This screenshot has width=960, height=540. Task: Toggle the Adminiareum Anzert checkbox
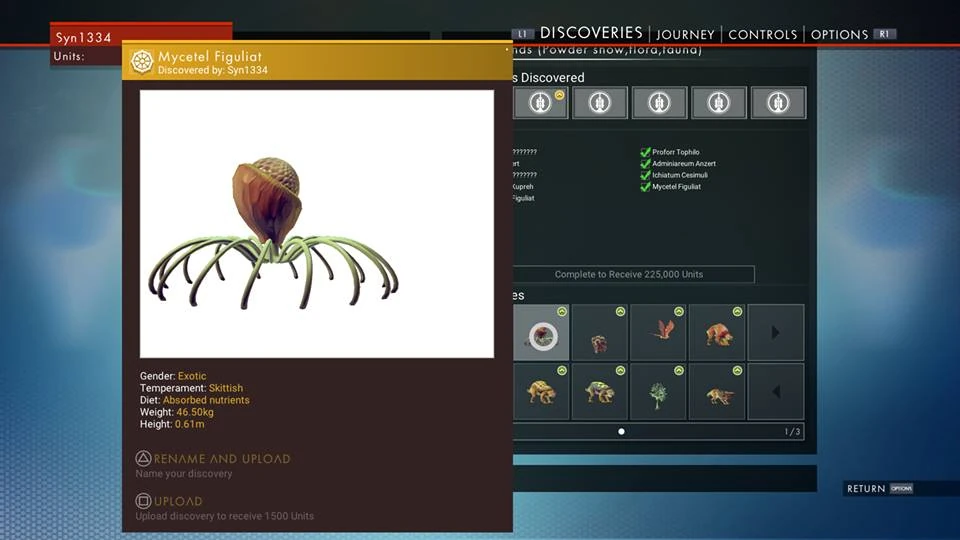[x=645, y=163]
